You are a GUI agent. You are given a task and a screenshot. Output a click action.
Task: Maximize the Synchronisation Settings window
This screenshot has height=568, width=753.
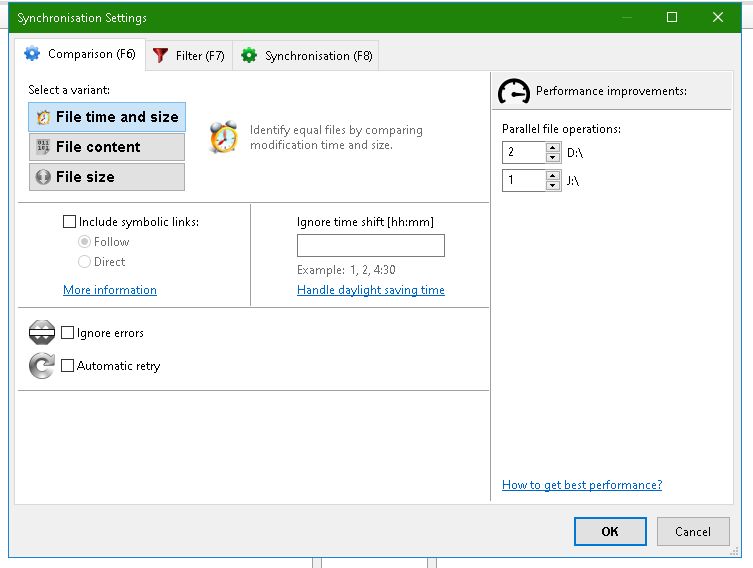coord(672,17)
